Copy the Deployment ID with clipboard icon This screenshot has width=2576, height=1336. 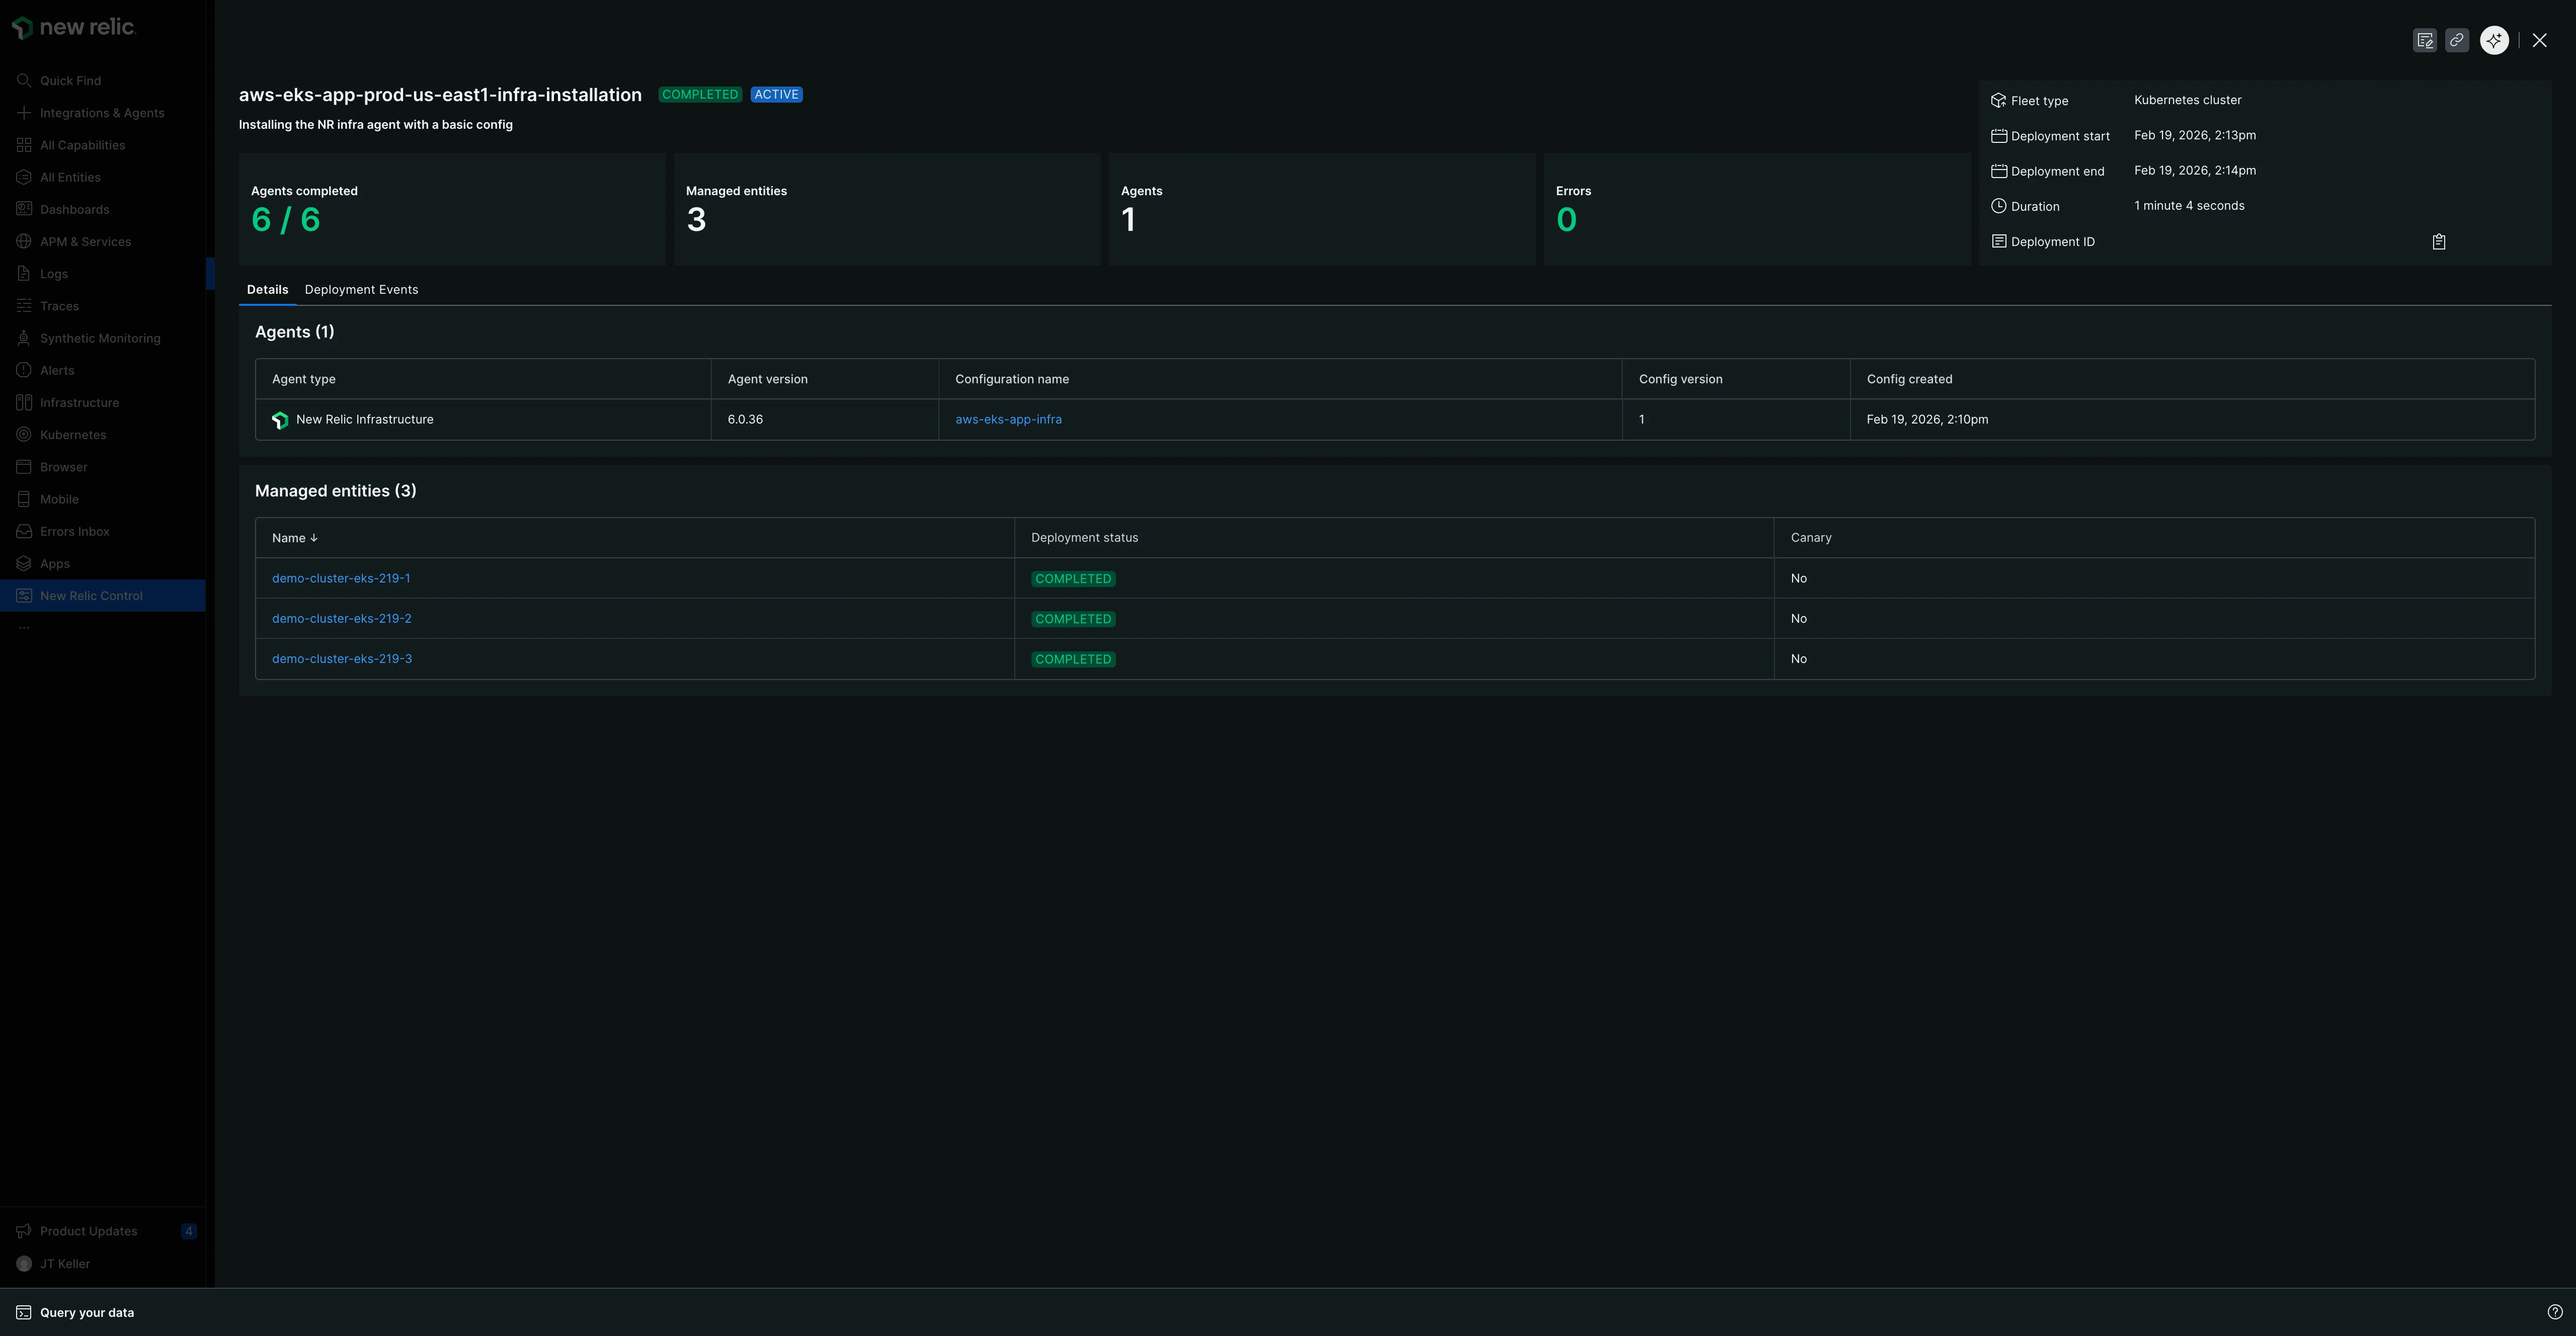[x=2438, y=241]
